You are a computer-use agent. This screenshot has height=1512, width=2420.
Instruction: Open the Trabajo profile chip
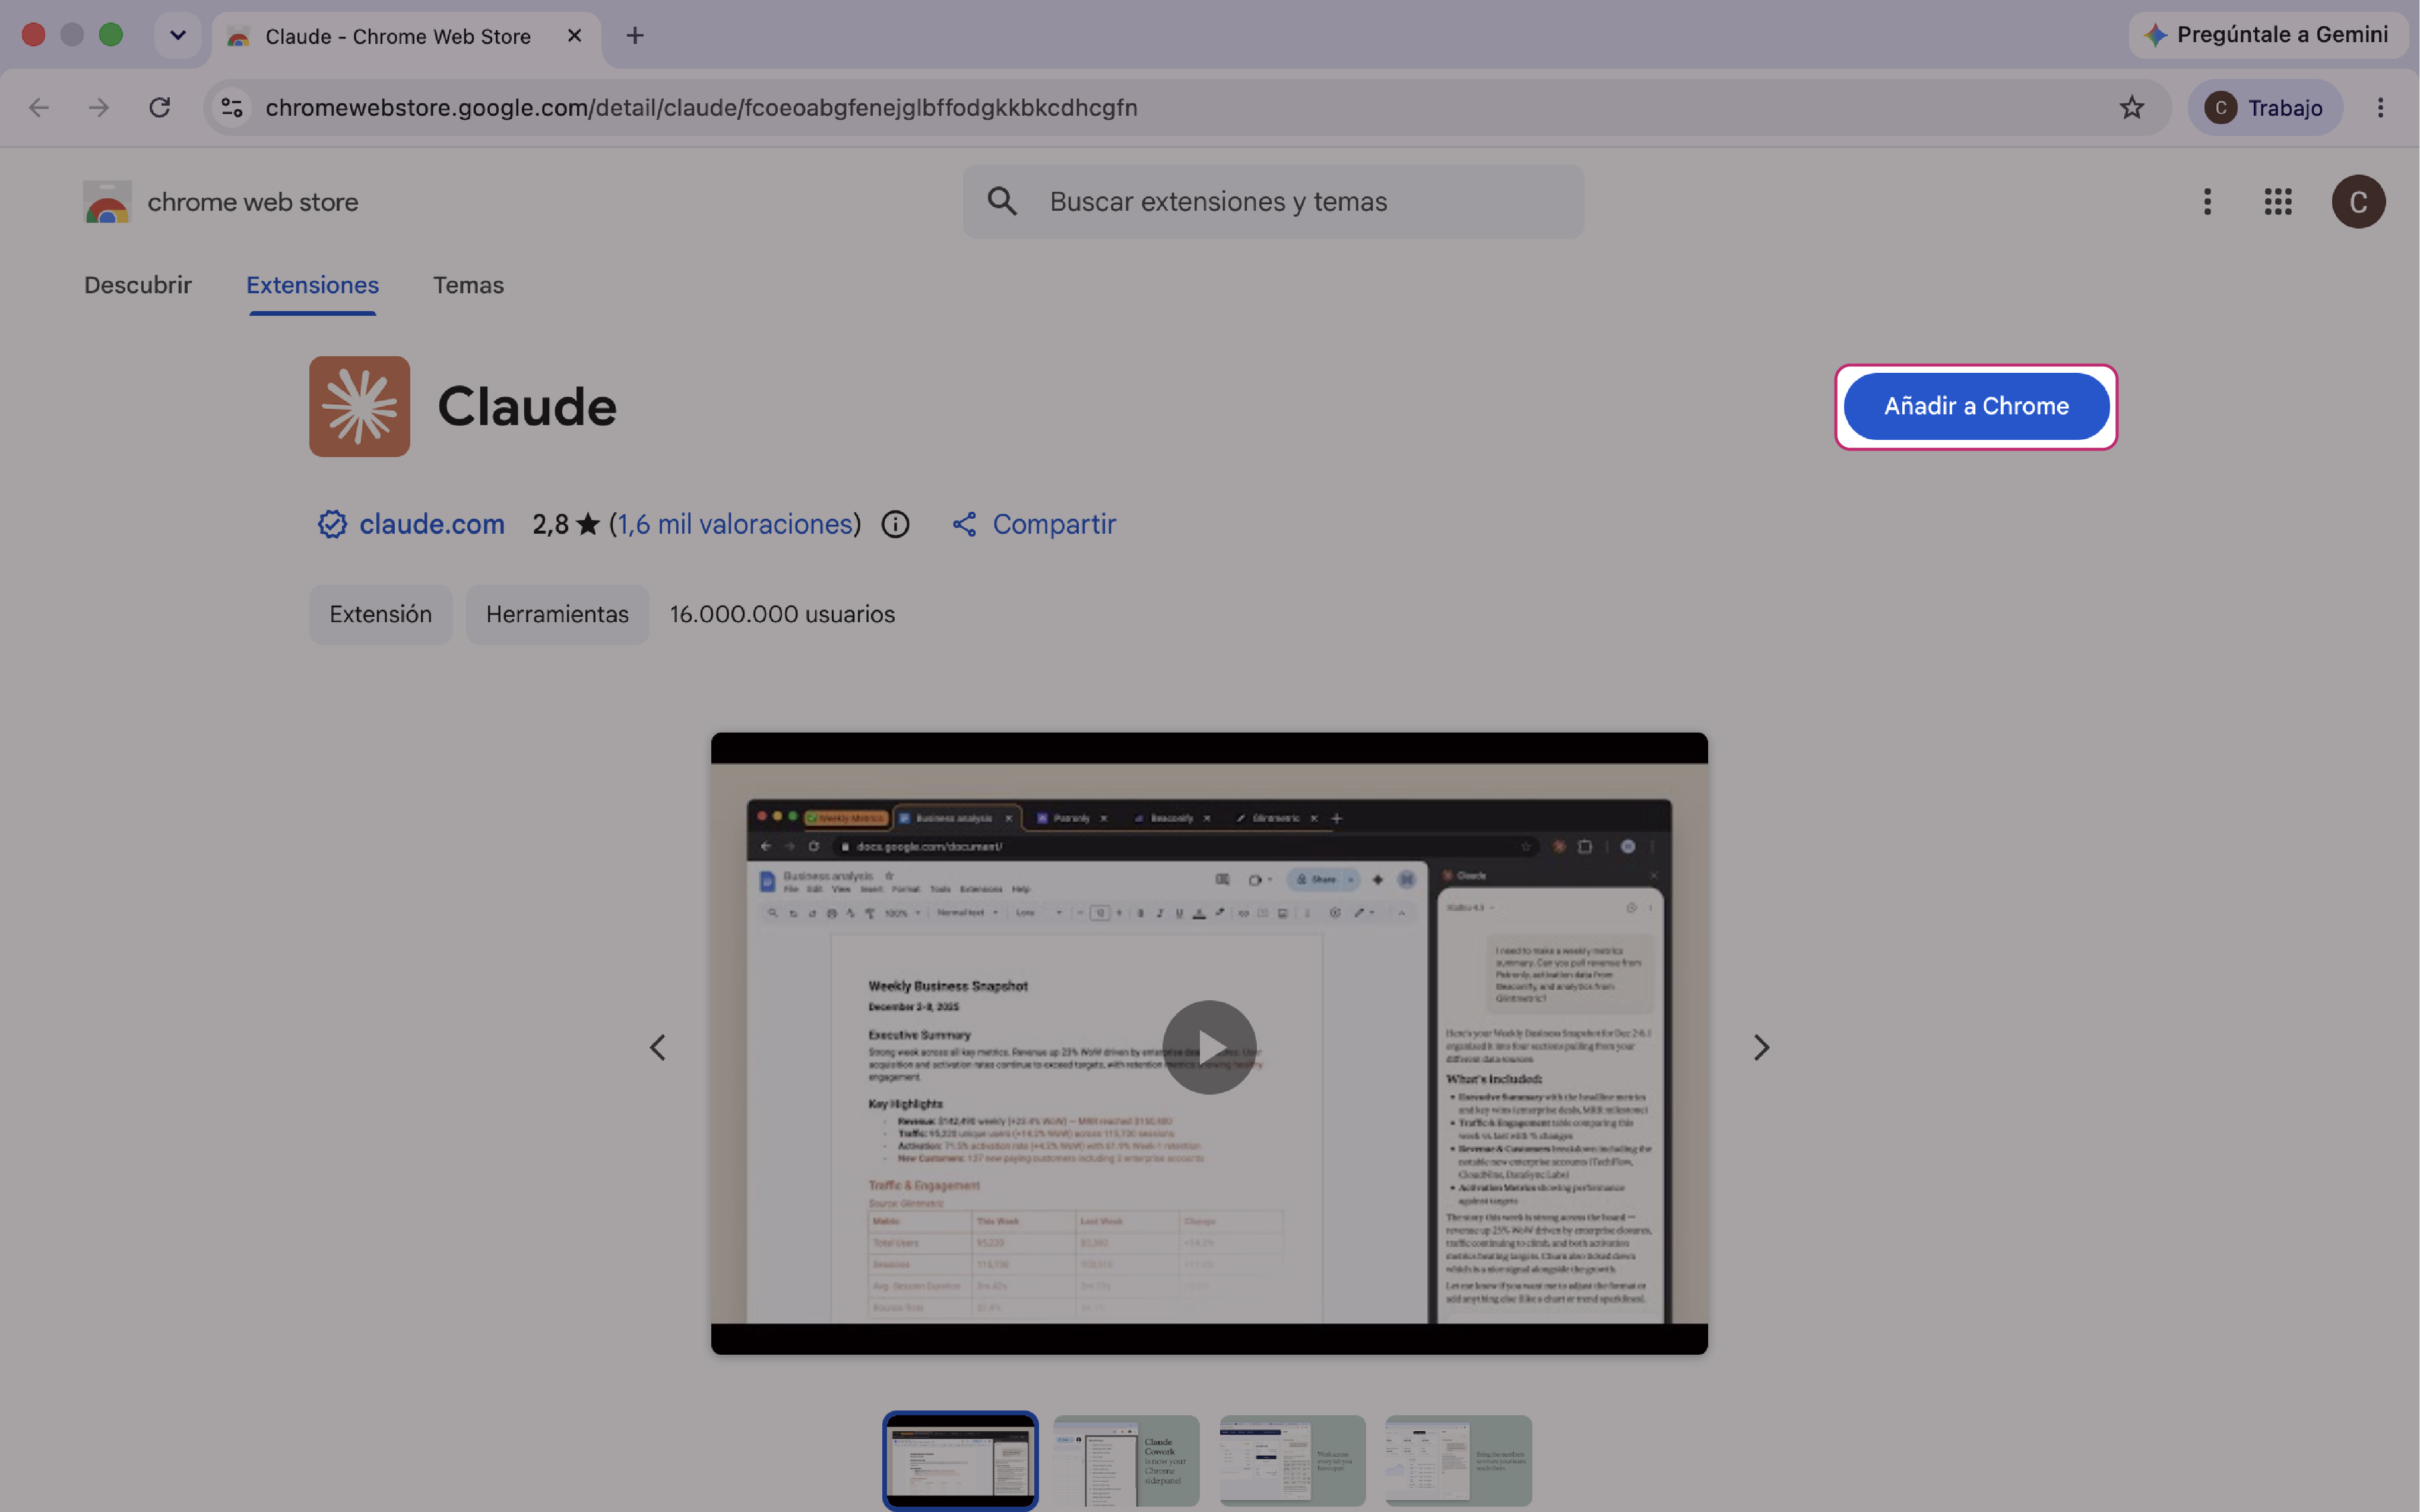click(x=2265, y=107)
